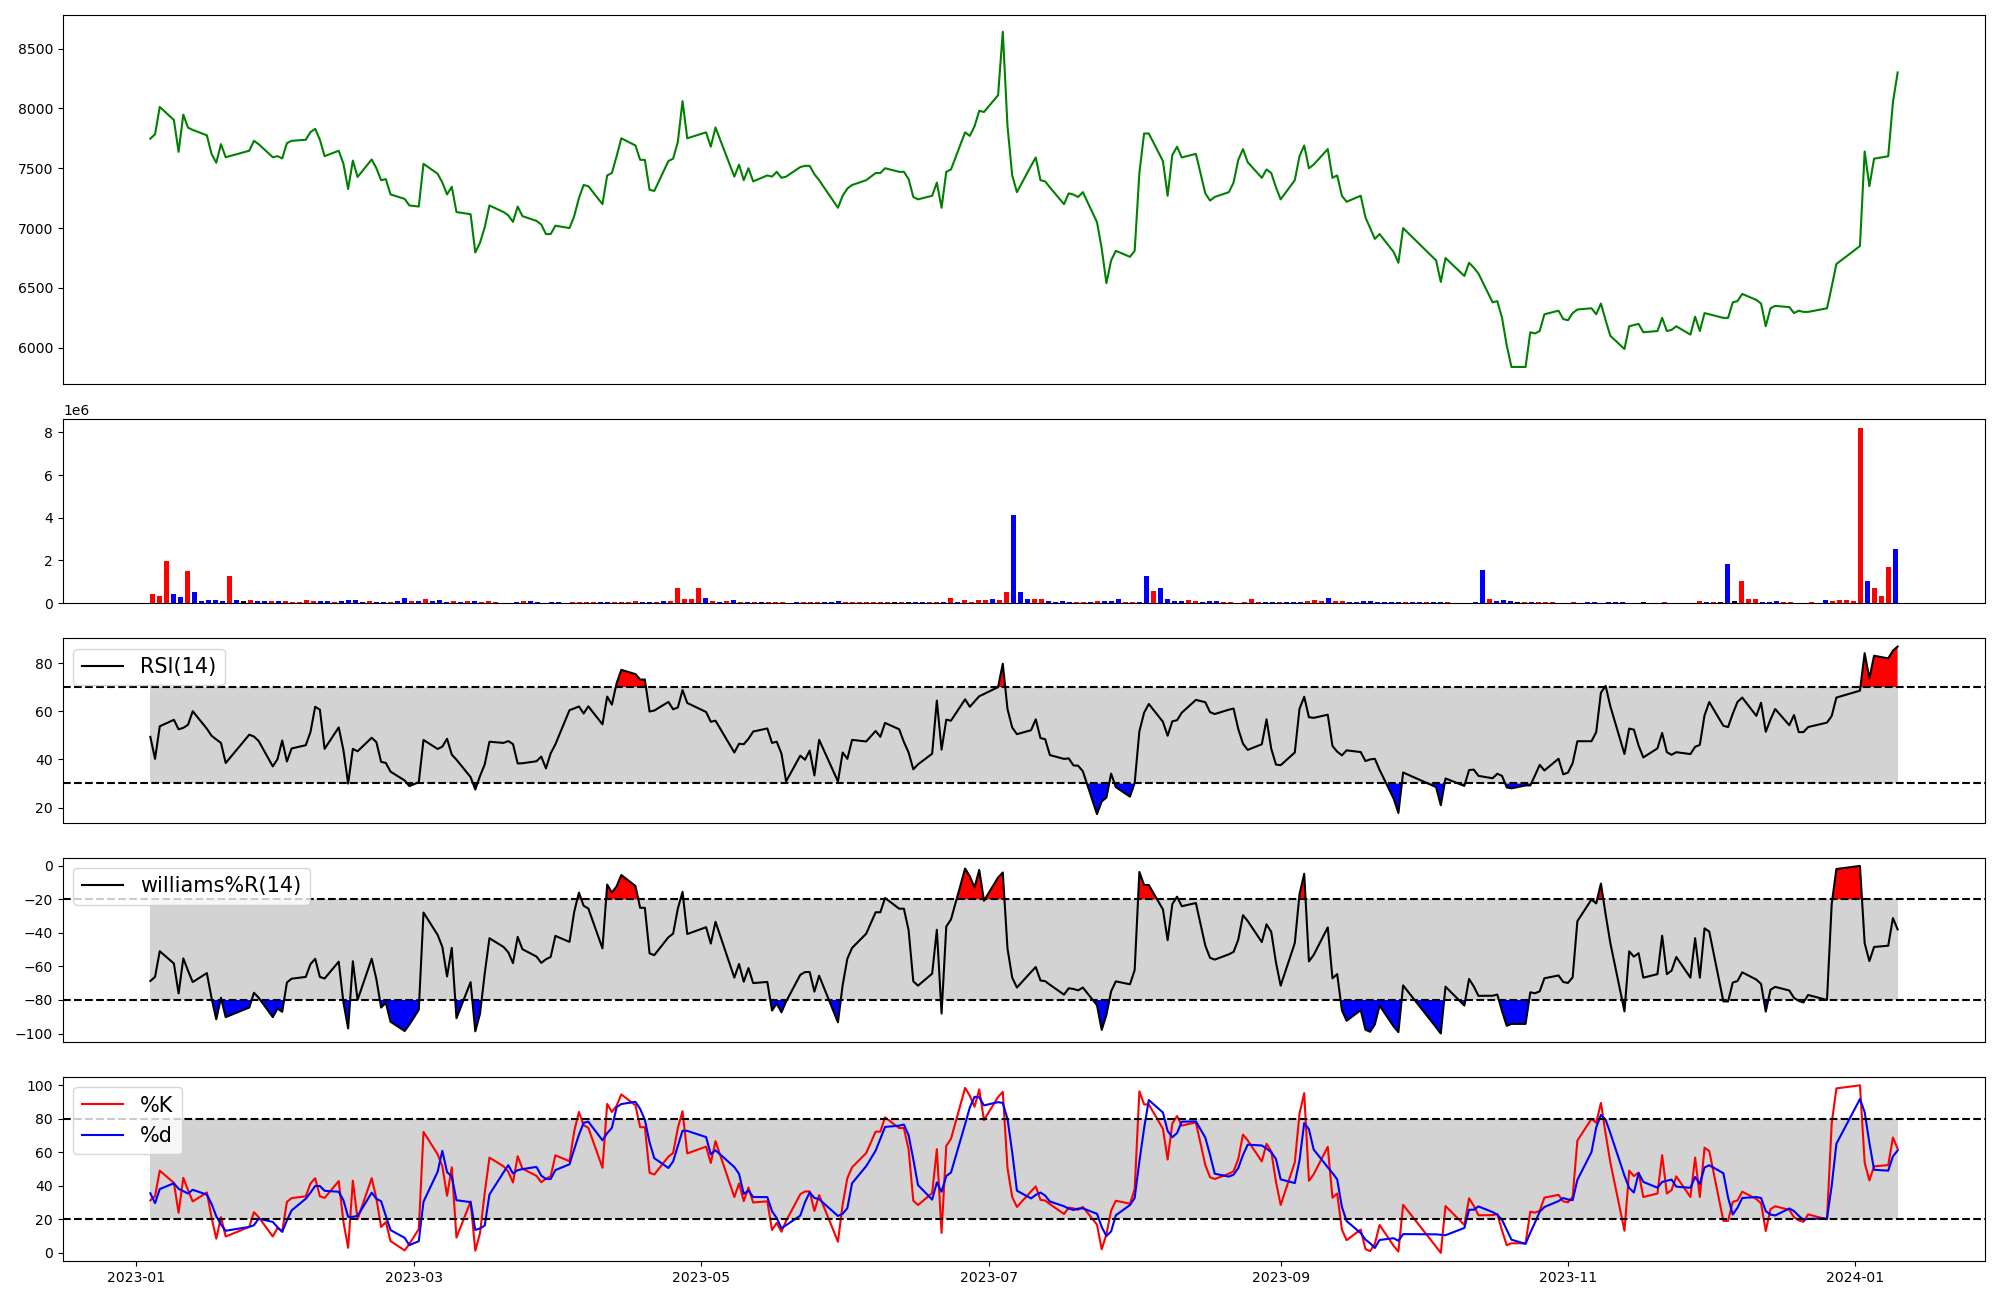Click the williams%R(14) legend label

[x=220, y=885]
